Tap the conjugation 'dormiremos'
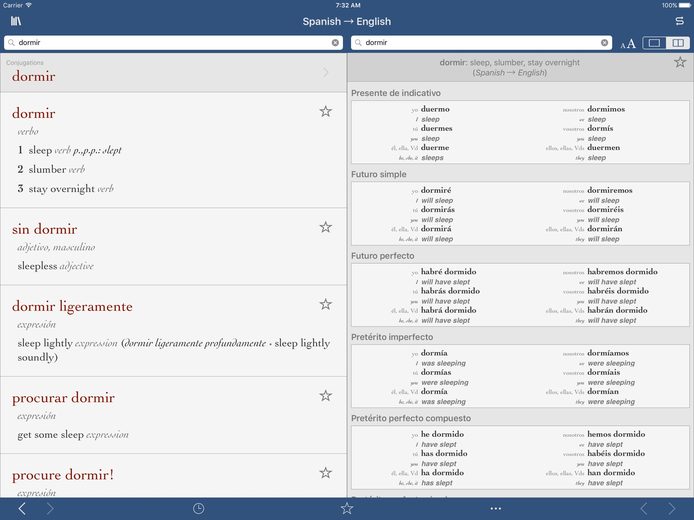Image resolution: width=694 pixels, height=520 pixels. tap(609, 190)
